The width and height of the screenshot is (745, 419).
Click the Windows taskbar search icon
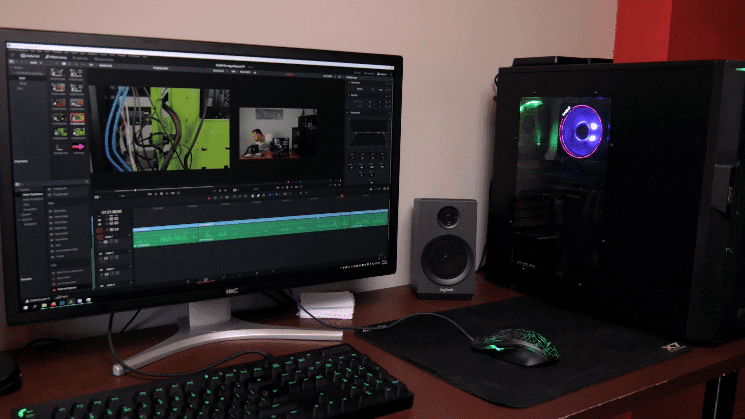(35, 306)
